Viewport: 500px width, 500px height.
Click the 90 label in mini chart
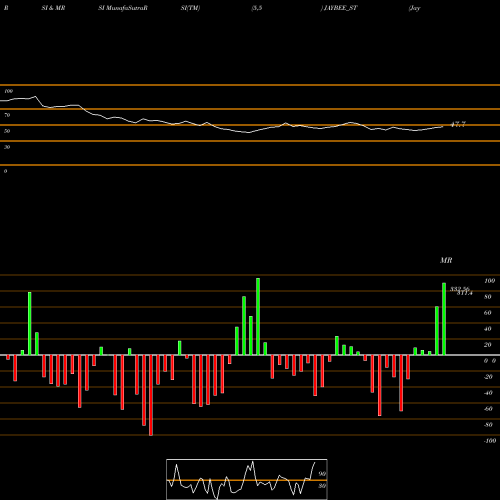[322, 474]
